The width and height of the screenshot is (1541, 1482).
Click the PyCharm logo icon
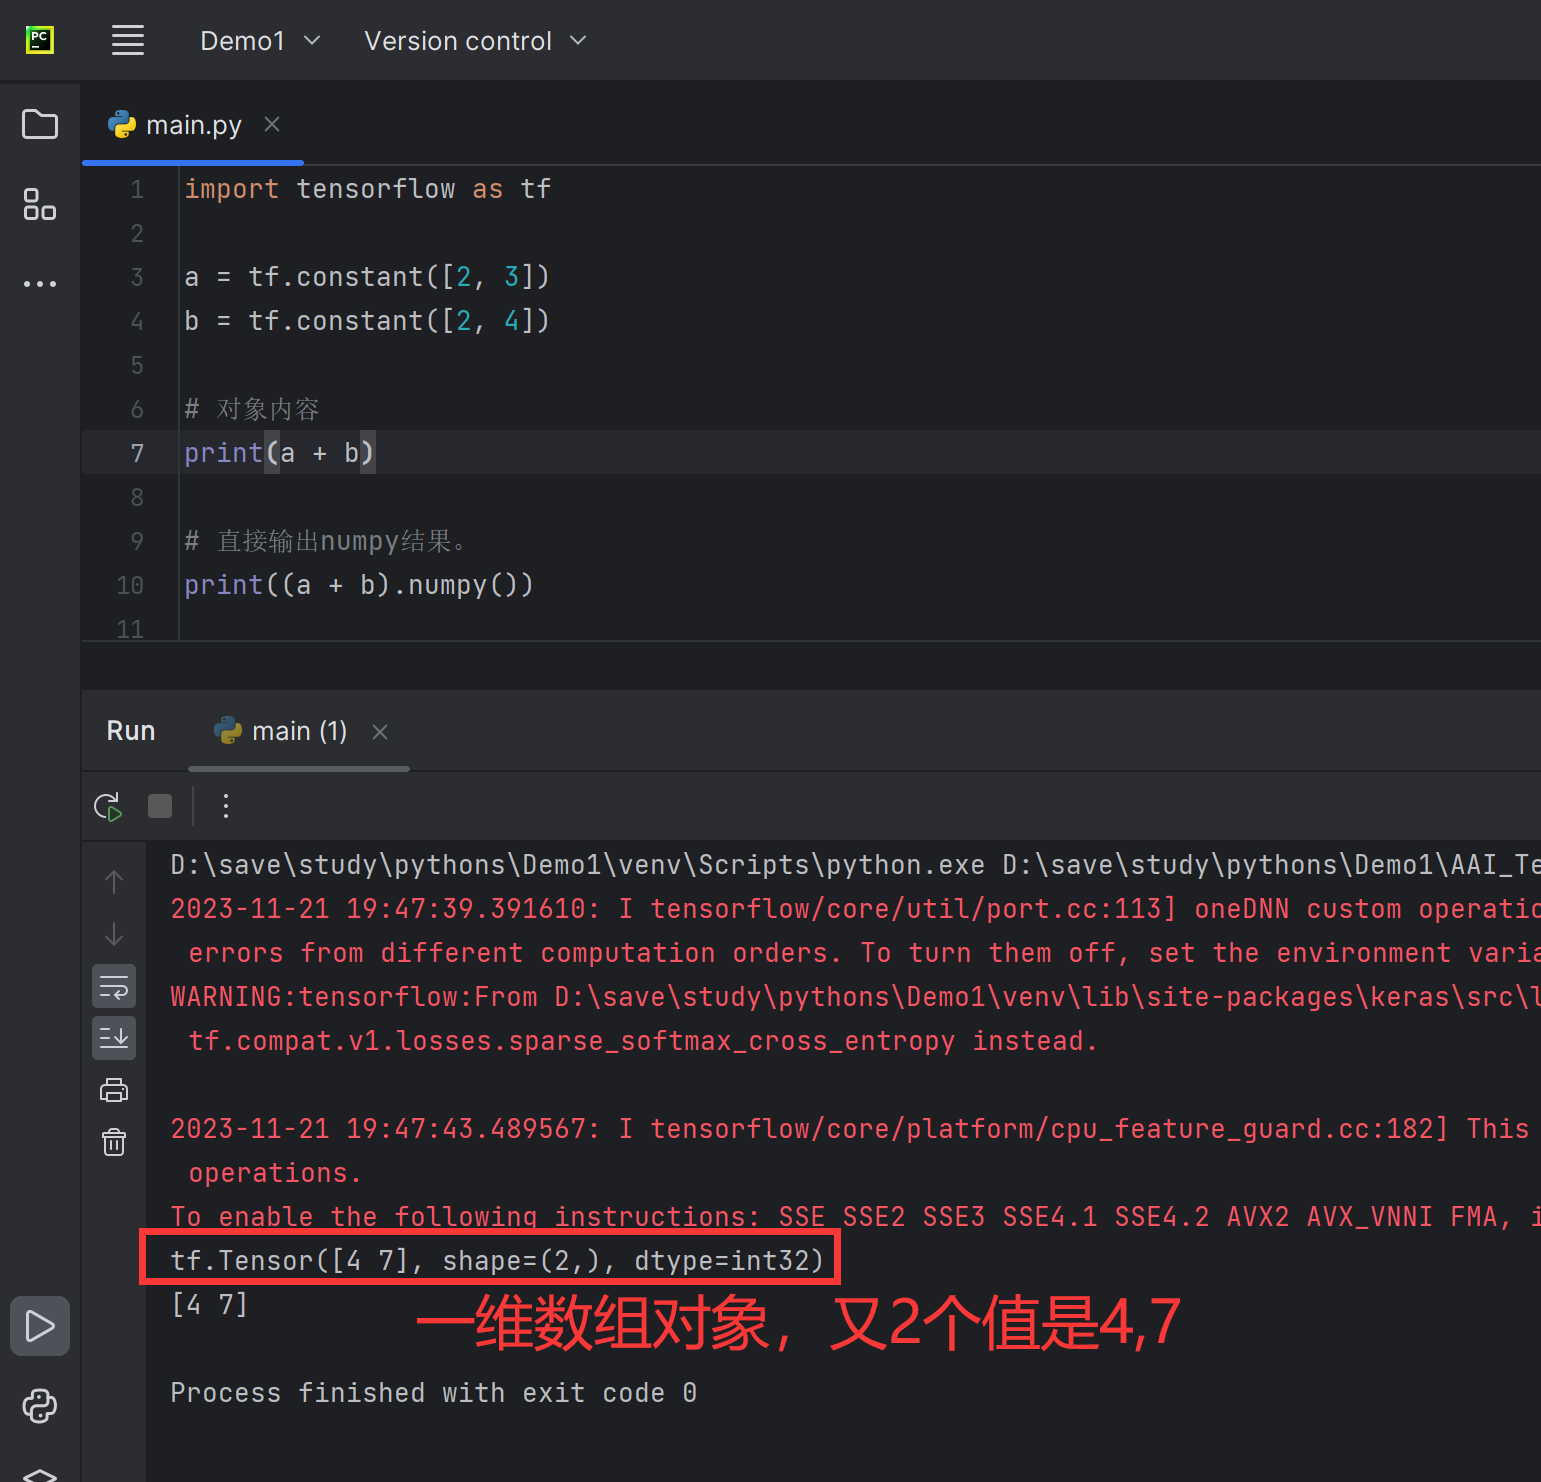(x=40, y=40)
